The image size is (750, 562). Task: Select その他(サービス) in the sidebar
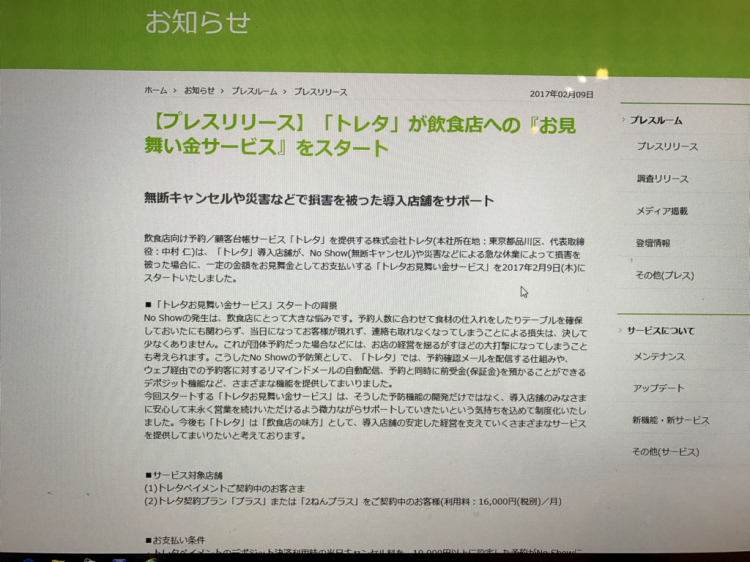pyautogui.click(x=665, y=452)
